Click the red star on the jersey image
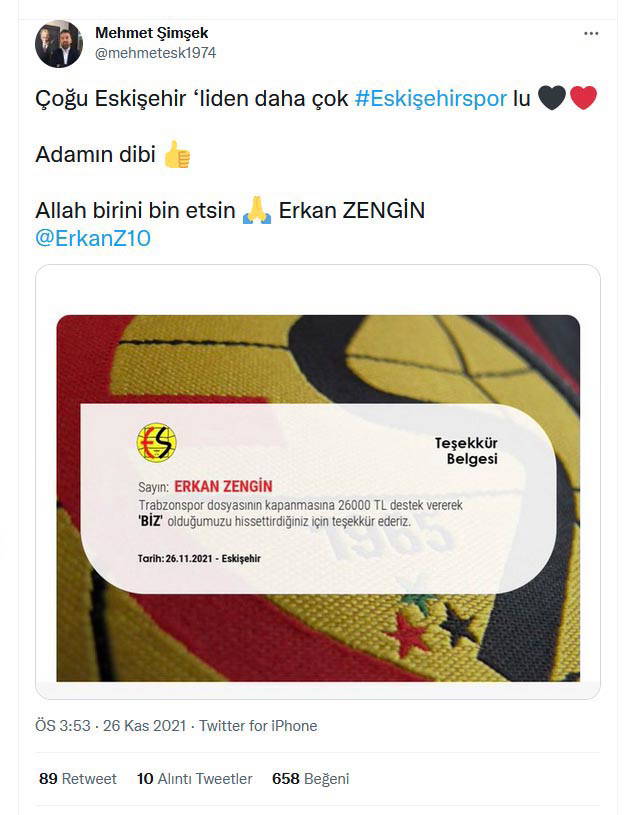 408,634
